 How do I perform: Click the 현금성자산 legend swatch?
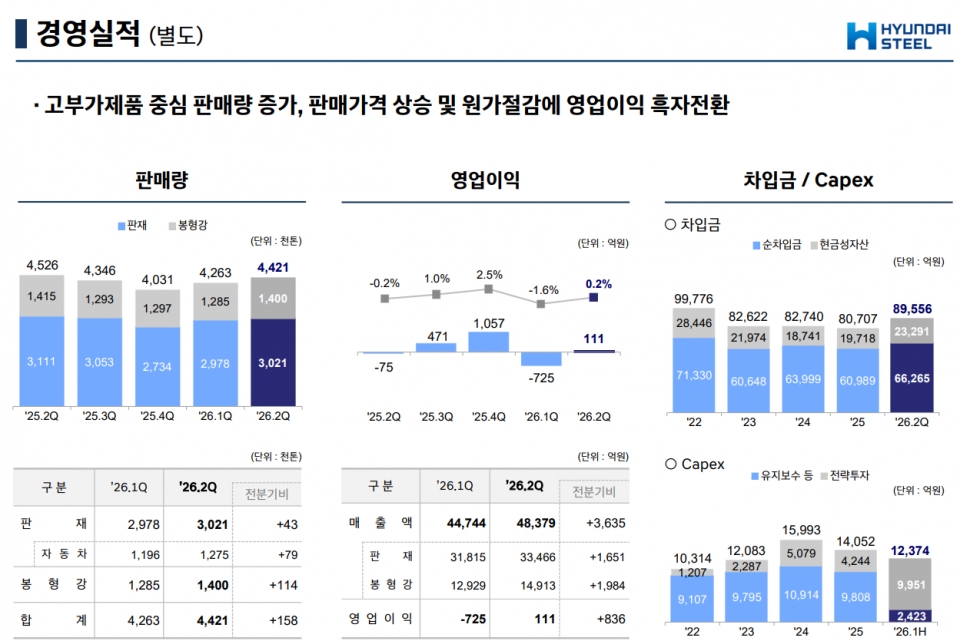click(x=814, y=246)
